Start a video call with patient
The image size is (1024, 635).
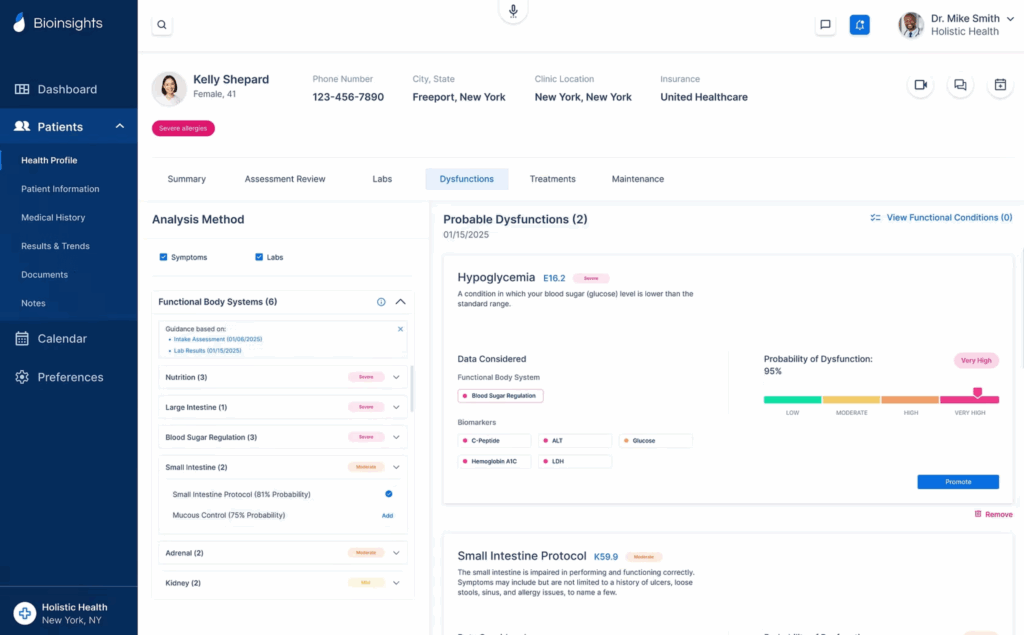pyautogui.click(x=920, y=86)
